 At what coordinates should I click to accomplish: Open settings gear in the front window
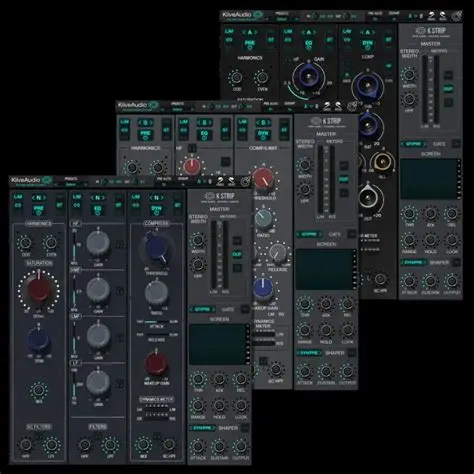[246, 182]
